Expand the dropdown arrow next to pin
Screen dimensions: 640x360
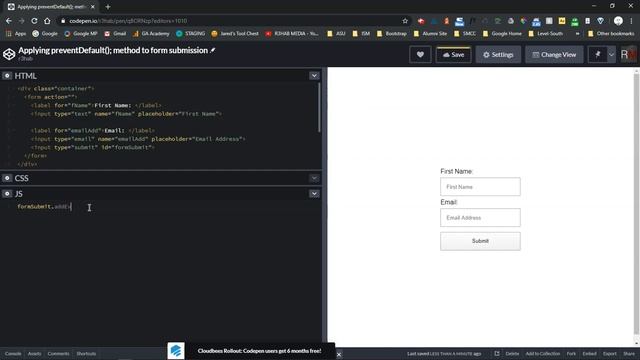point(611,55)
